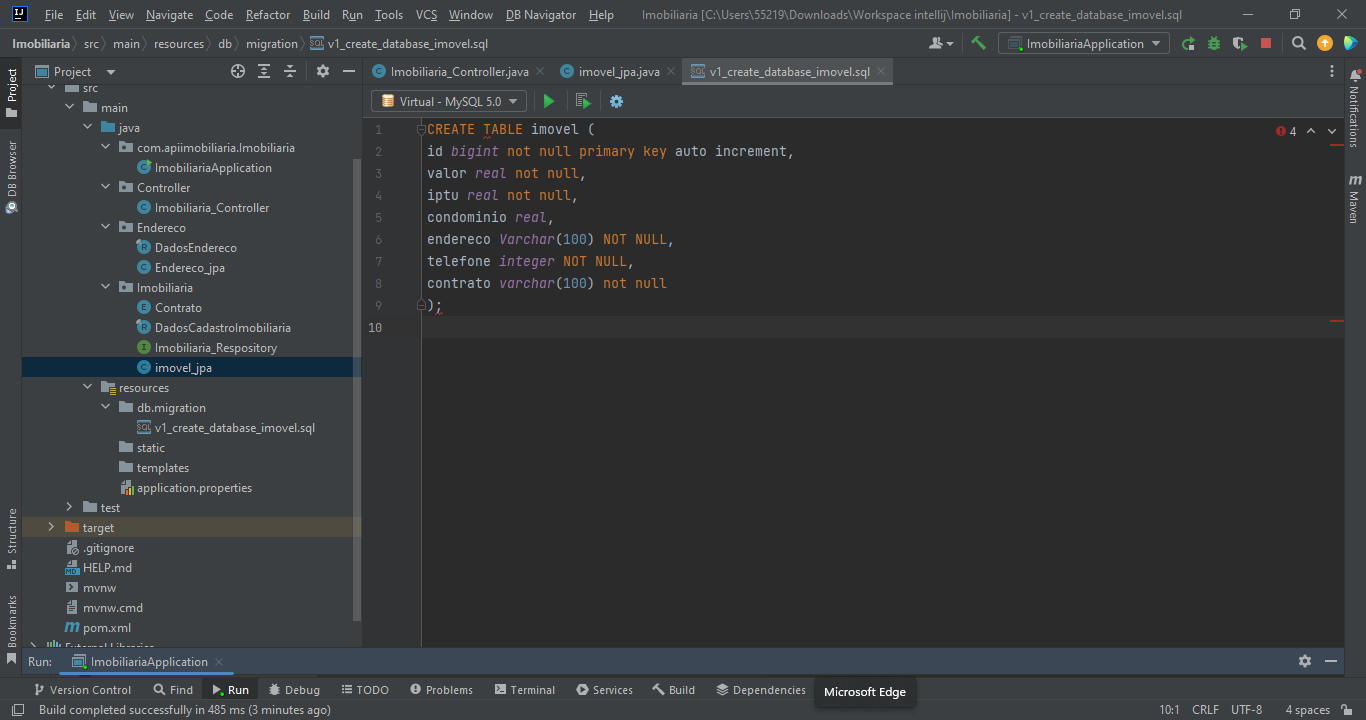Open the Refactor menu
Image resolution: width=1366 pixels, height=720 pixels.
[x=268, y=15]
